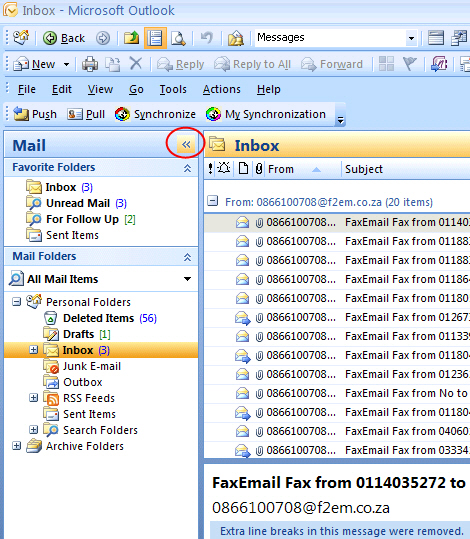Viewport: 470px width, 539px height.
Task: Click the Reply button
Action: [181, 64]
